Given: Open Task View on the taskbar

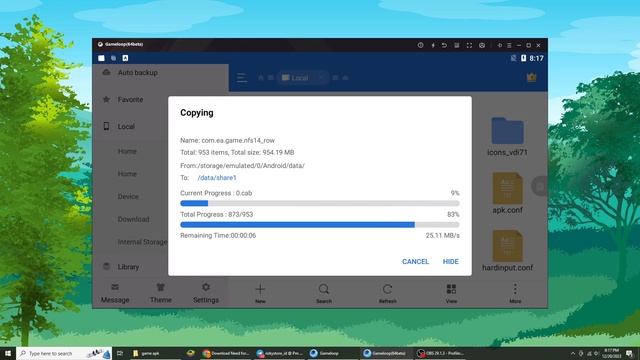Looking at the screenshot, I should pyautogui.click(x=120, y=353).
